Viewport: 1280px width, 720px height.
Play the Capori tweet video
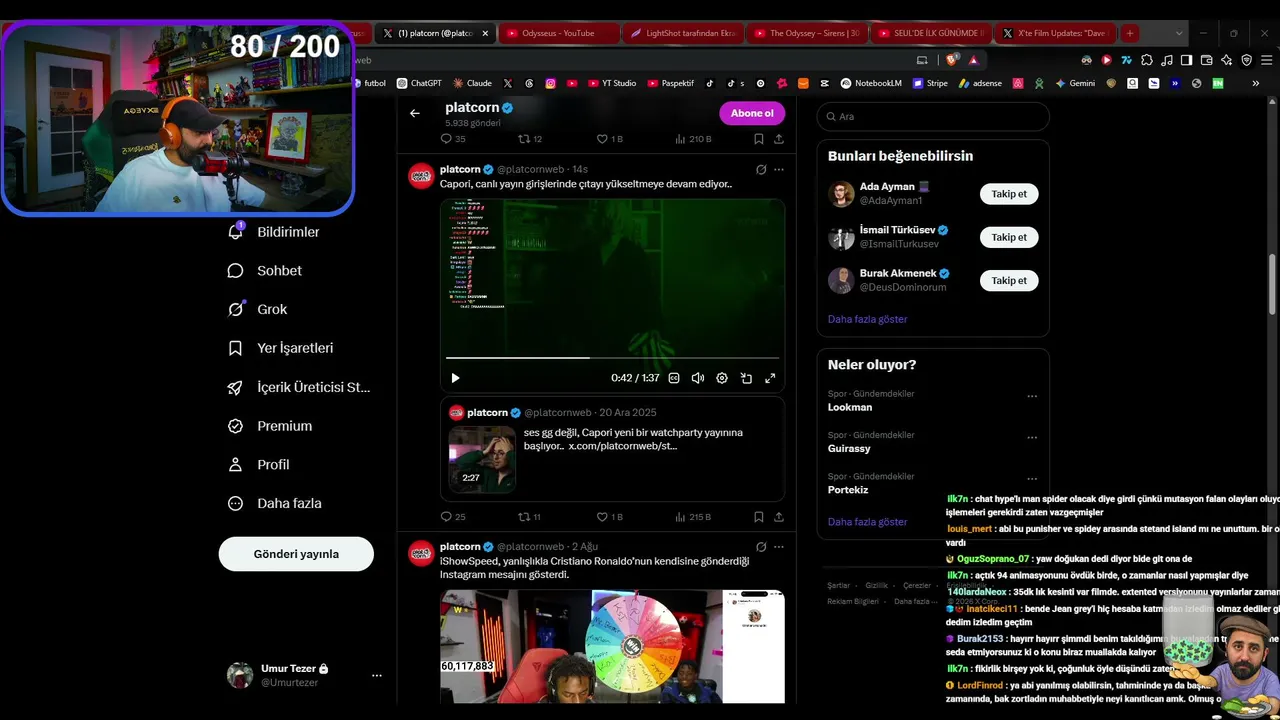point(455,378)
